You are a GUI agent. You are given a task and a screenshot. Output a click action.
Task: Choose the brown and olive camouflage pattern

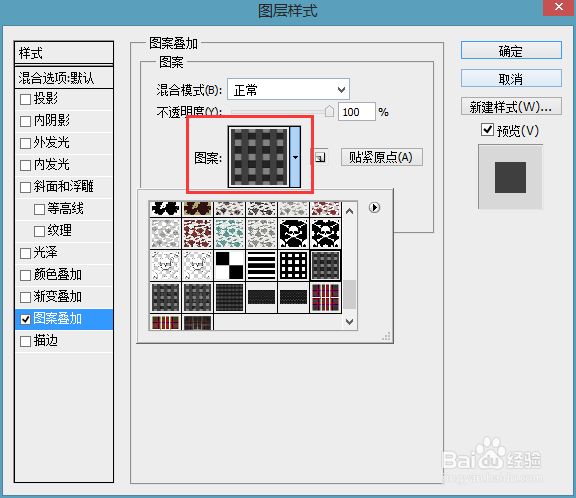tap(197, 209)
